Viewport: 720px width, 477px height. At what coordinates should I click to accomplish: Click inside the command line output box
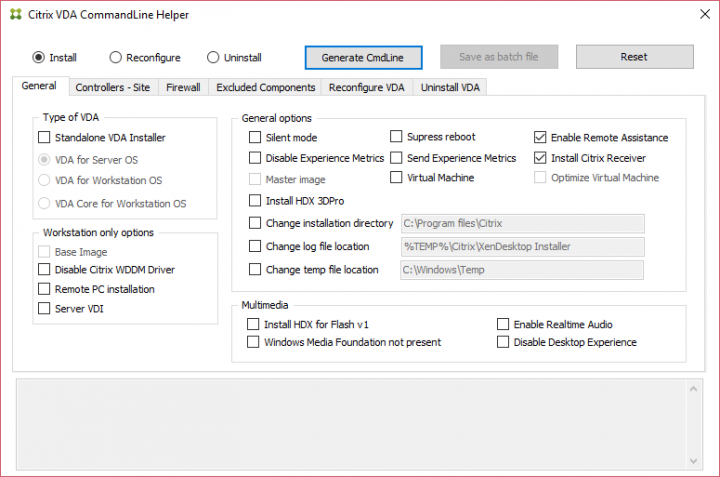[351, 425]
